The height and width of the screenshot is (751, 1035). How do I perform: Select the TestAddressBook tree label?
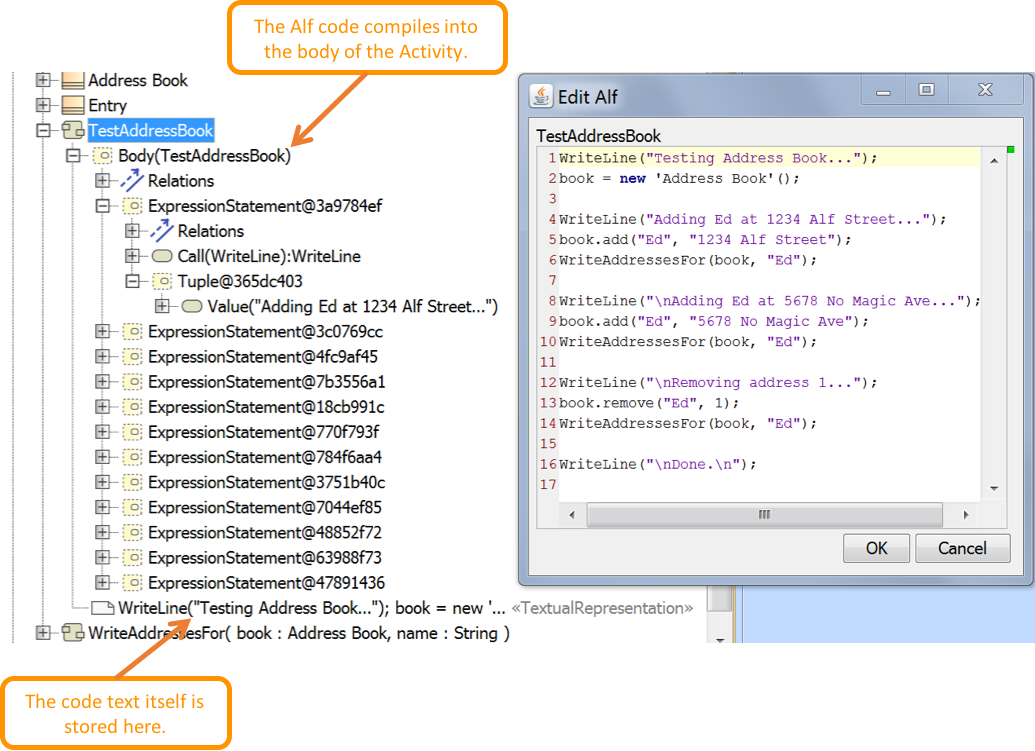[x=150, y=131]
